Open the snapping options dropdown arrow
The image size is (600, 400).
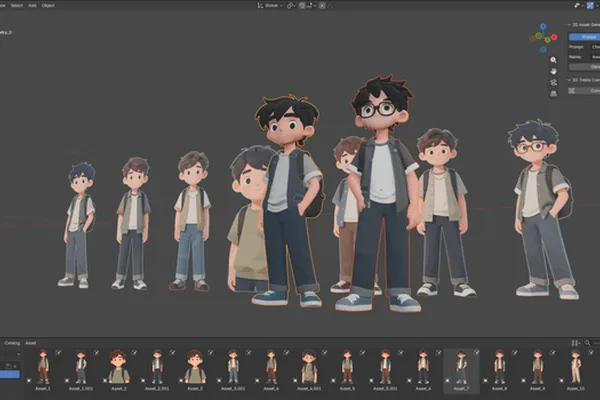click(315, 6)
